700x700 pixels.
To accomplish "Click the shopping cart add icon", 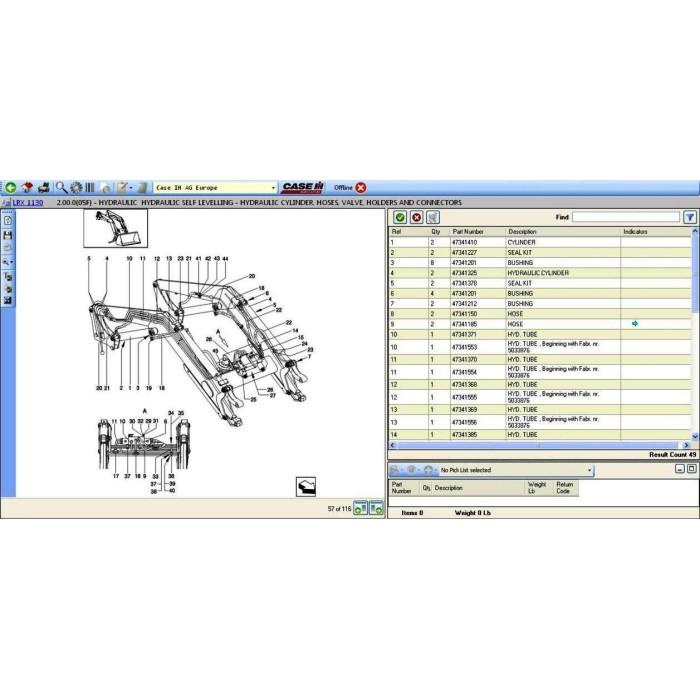I will pos(433,217).
